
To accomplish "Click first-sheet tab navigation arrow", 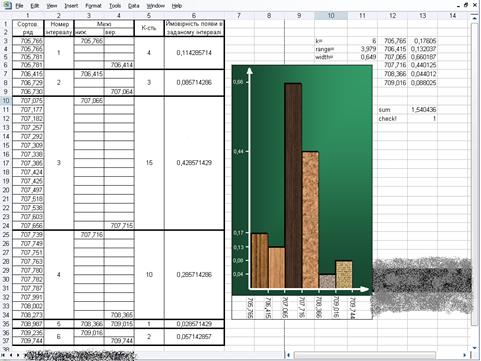I will (x=3, y=355).
